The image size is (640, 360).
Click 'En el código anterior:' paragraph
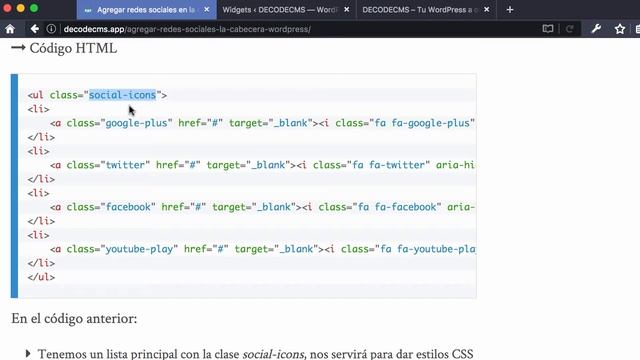point(74,319)
